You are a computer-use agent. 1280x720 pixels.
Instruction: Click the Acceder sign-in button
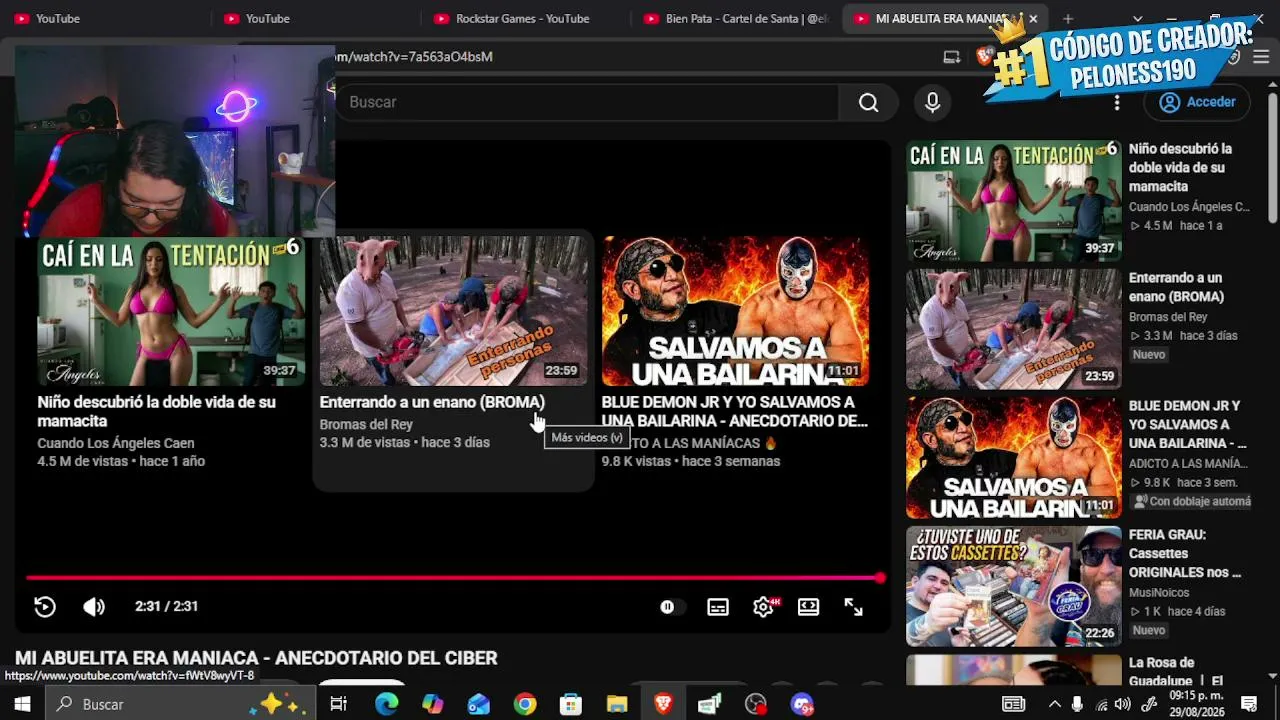coord(1198,102)
